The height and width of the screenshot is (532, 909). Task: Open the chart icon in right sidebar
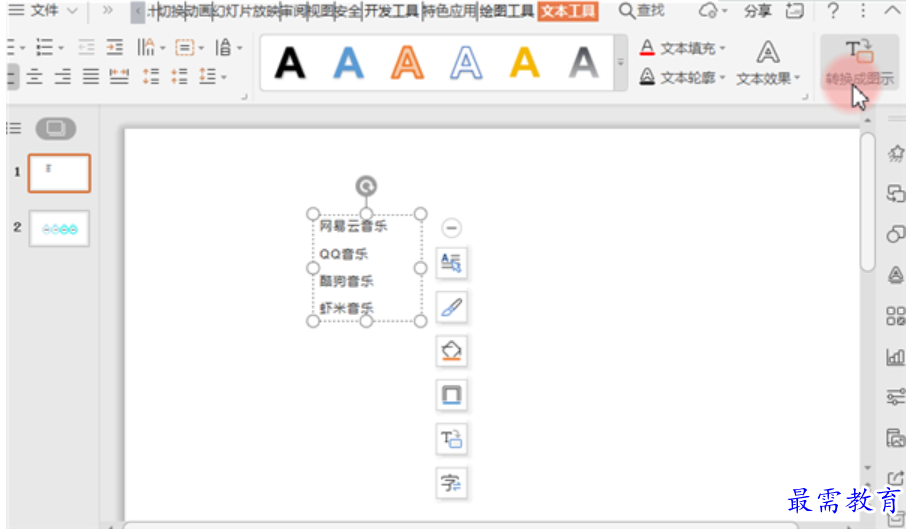(896, 357)
